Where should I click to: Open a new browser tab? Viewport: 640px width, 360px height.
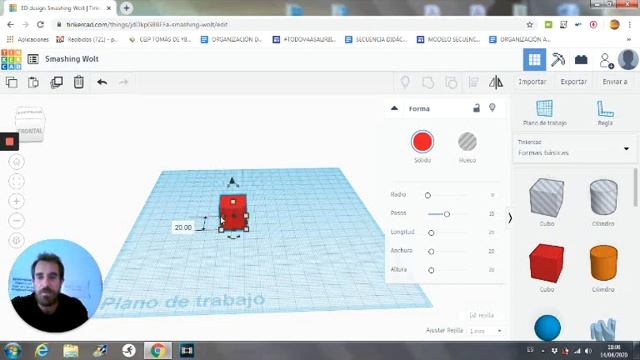(x=127, y=8)
